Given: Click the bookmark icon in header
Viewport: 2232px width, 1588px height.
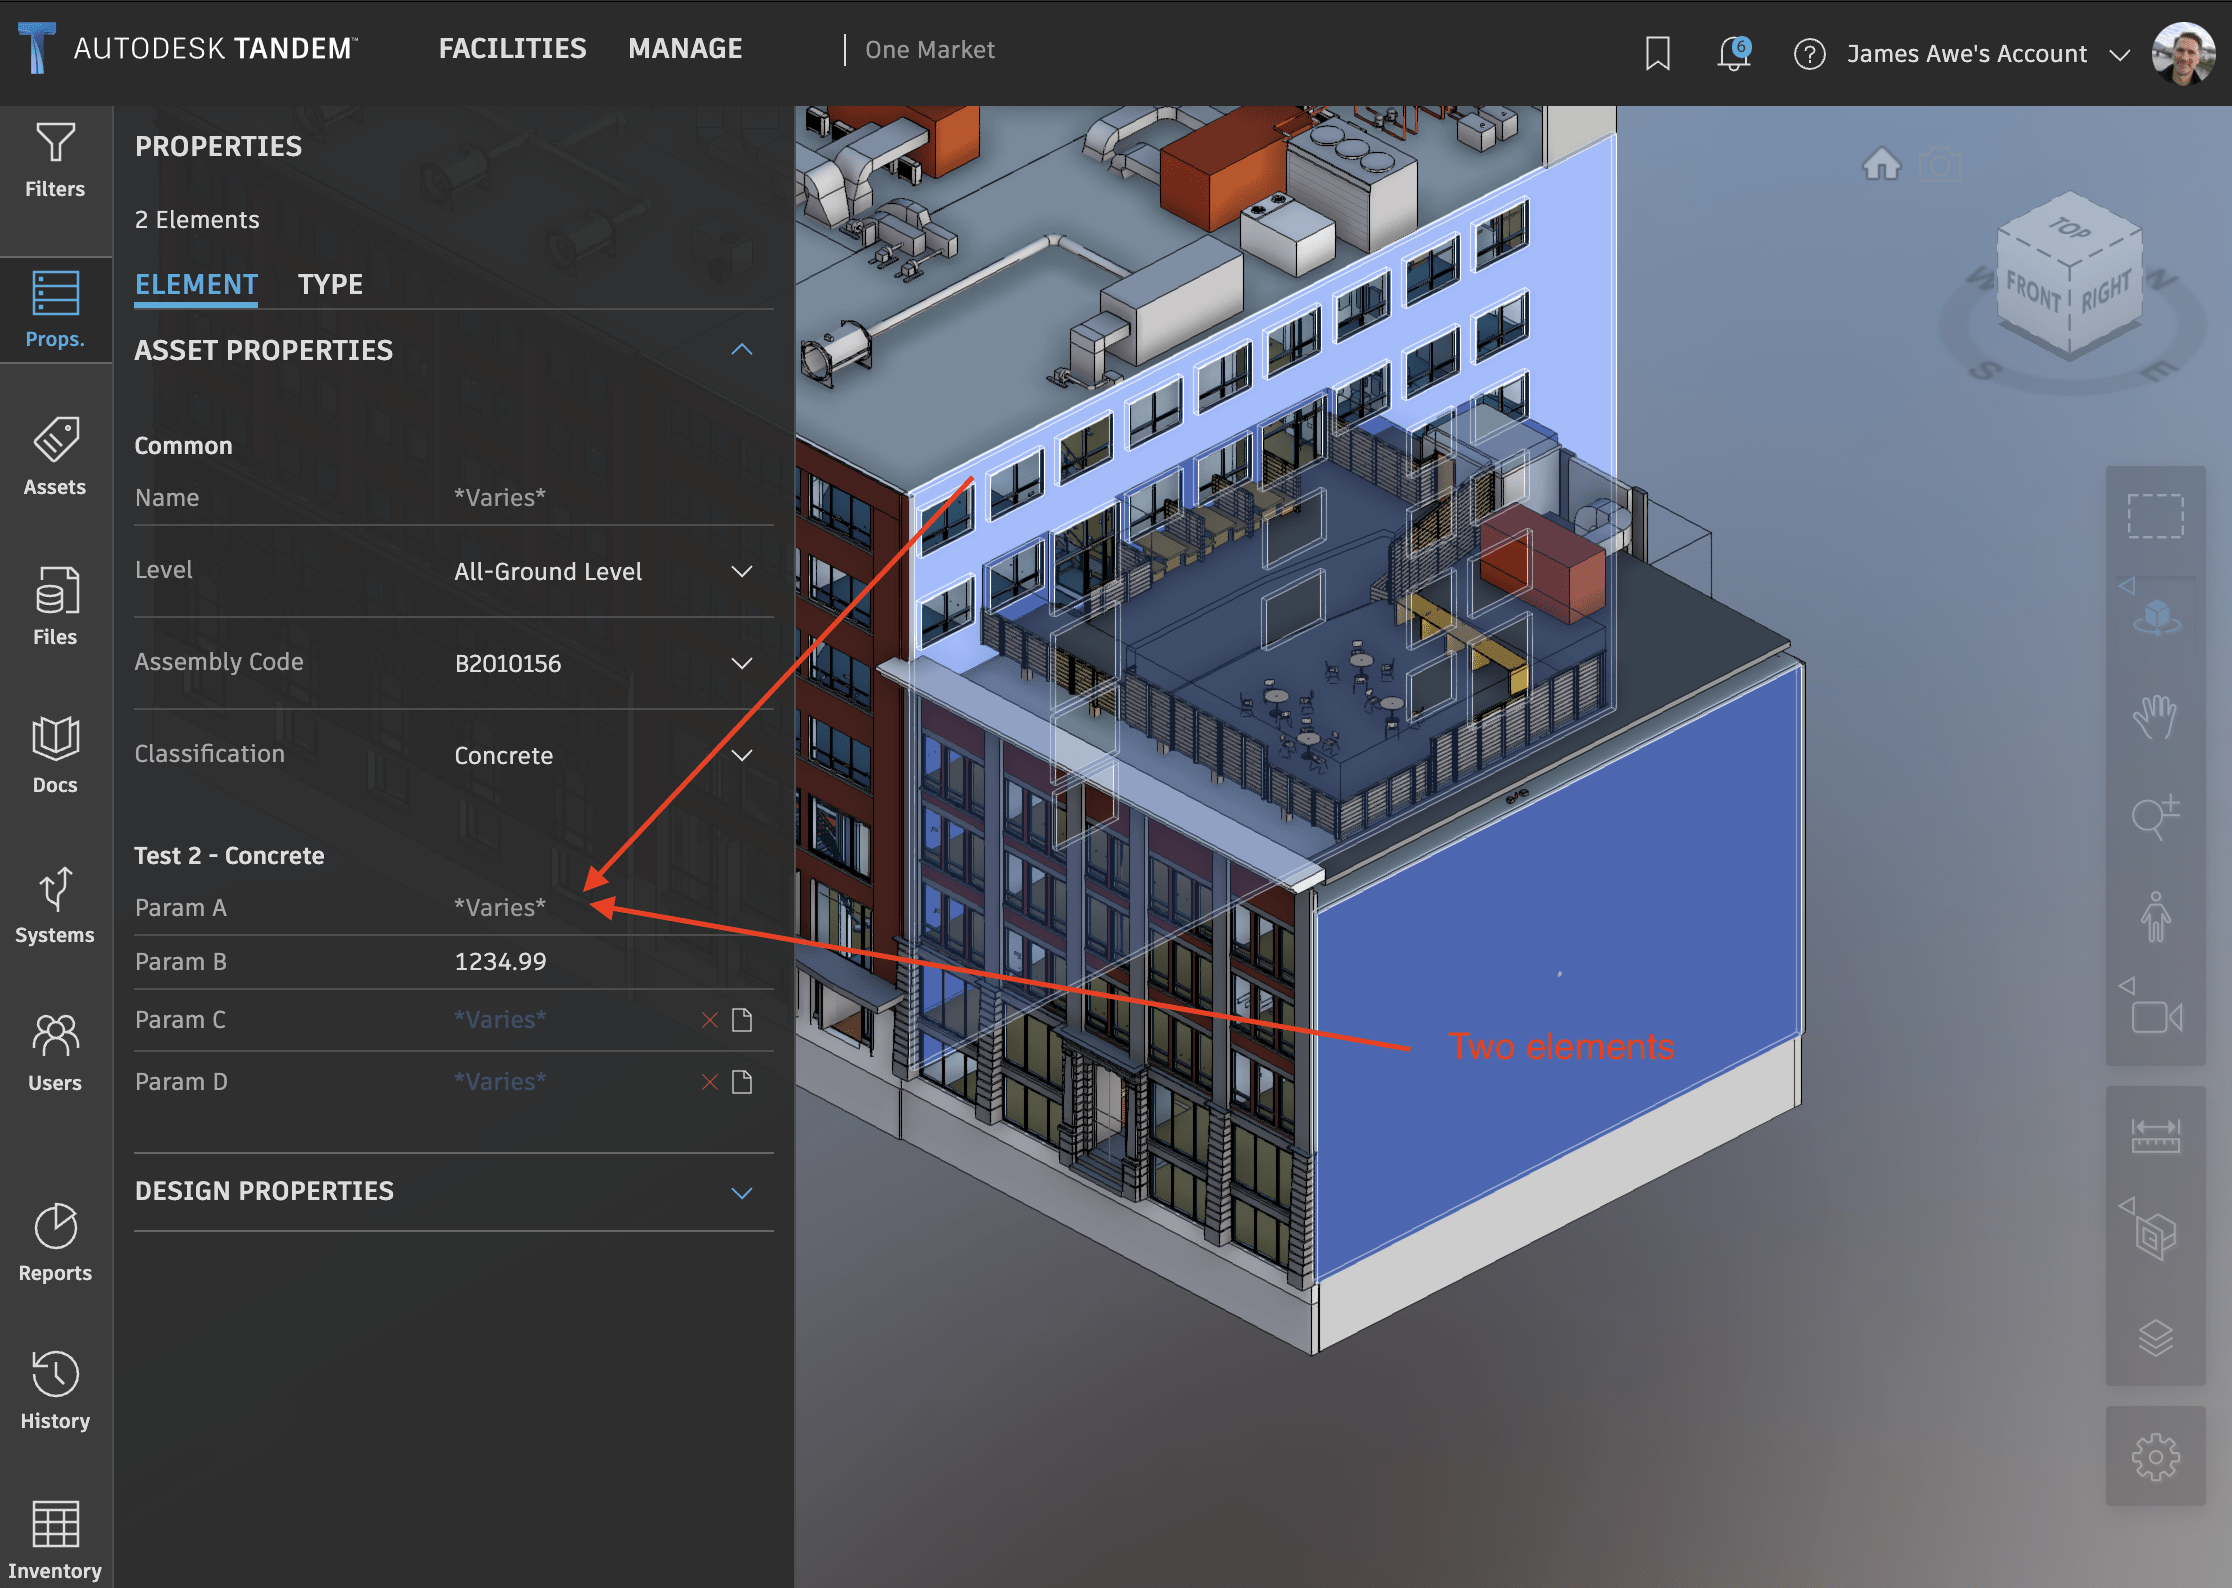Looking at the screenshot, I should (x=1657, y=53).
